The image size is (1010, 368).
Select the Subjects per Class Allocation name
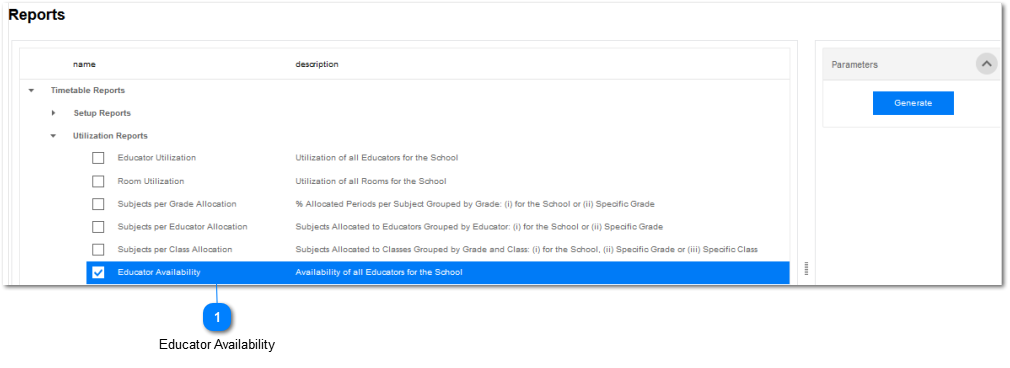click(175, 249)
